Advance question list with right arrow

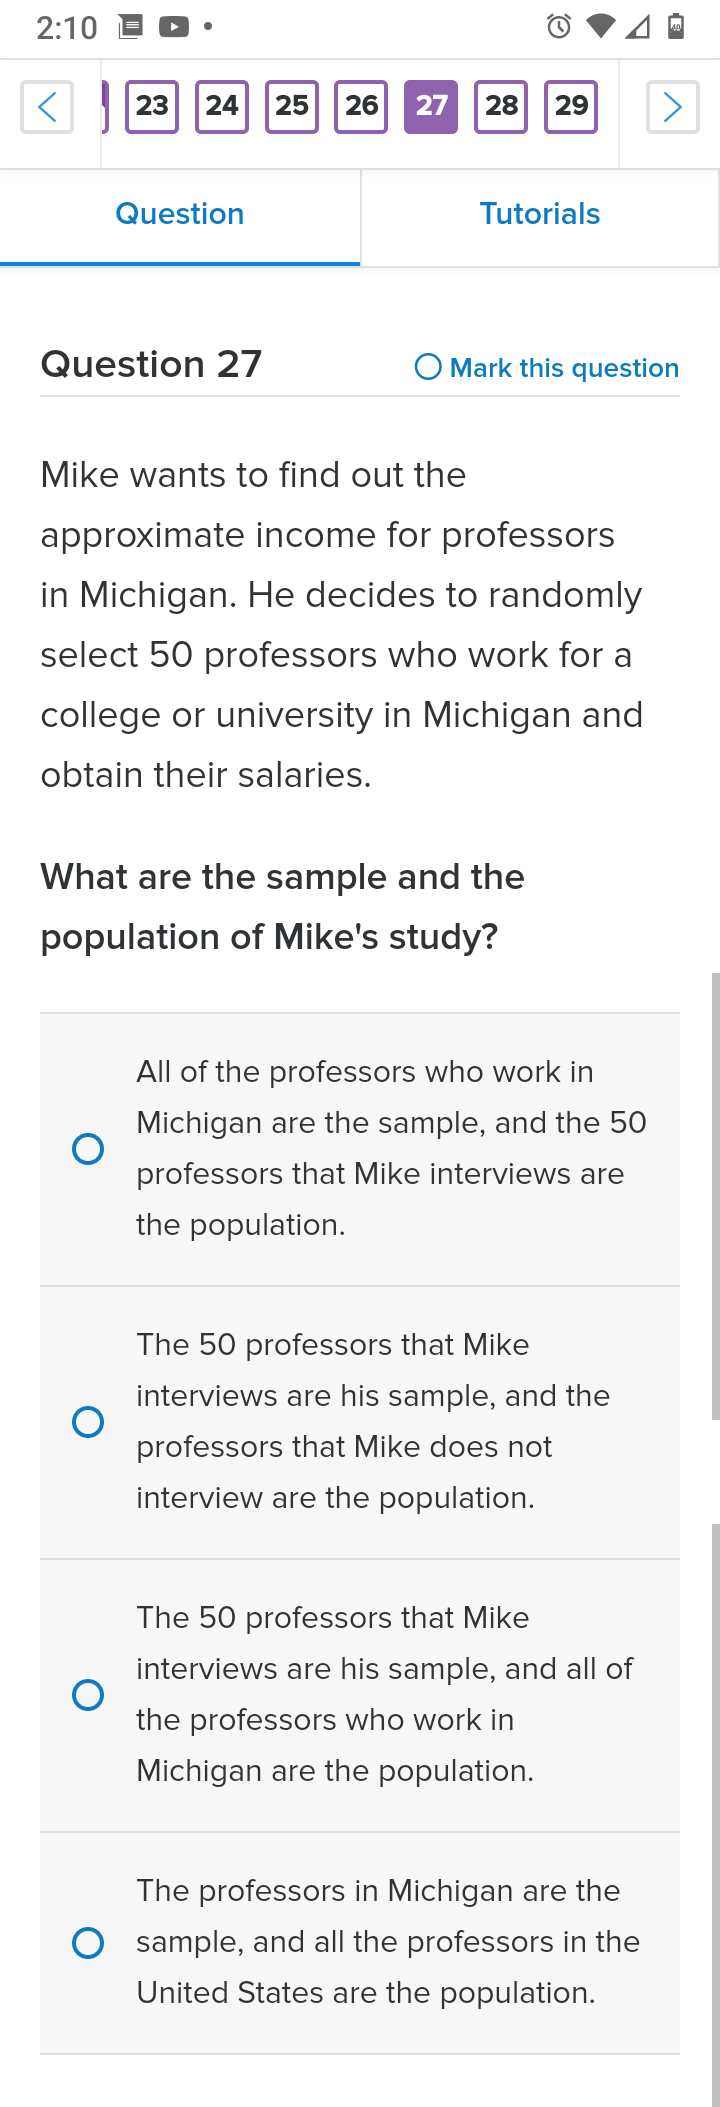point(672,106)
